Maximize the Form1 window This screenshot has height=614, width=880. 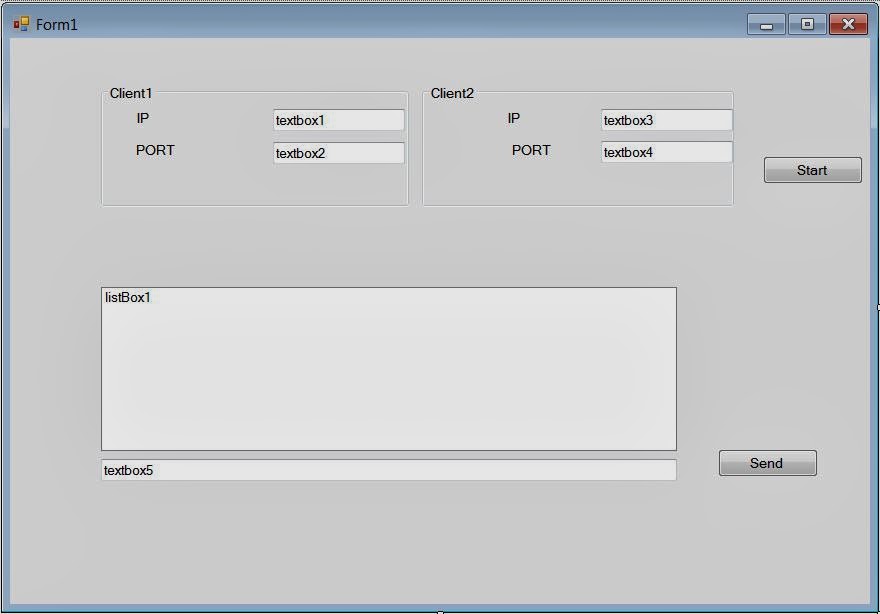[807, 25]
